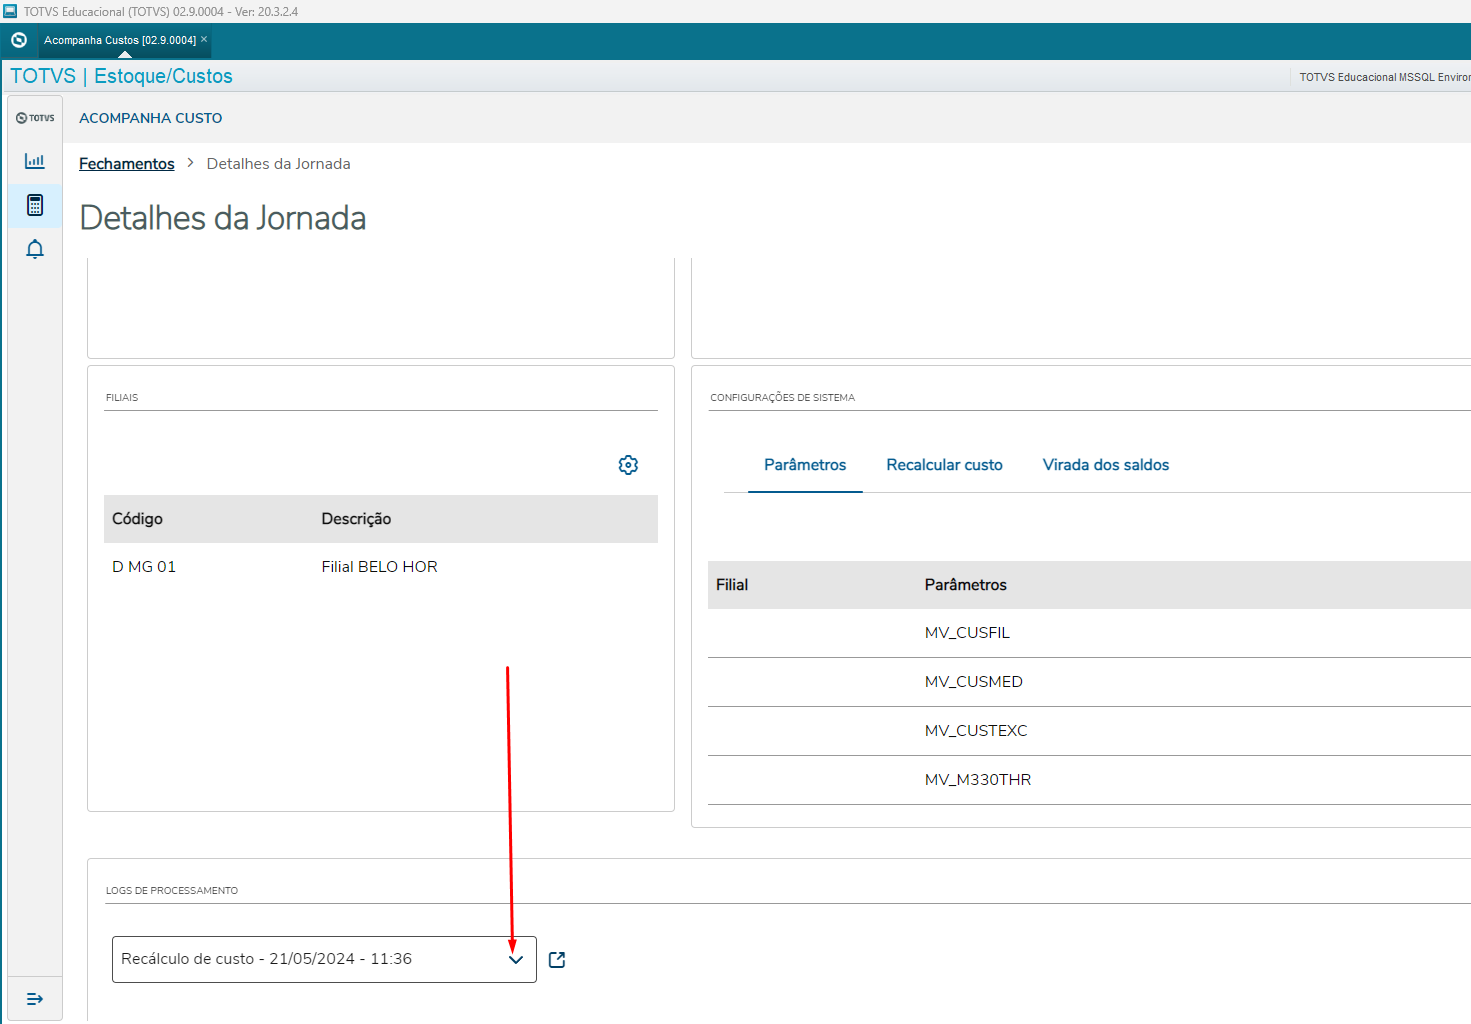Click the TOTVS round icon in the top bar
The height and width of the screenshot is (1024, 1471).
(19, 40)
